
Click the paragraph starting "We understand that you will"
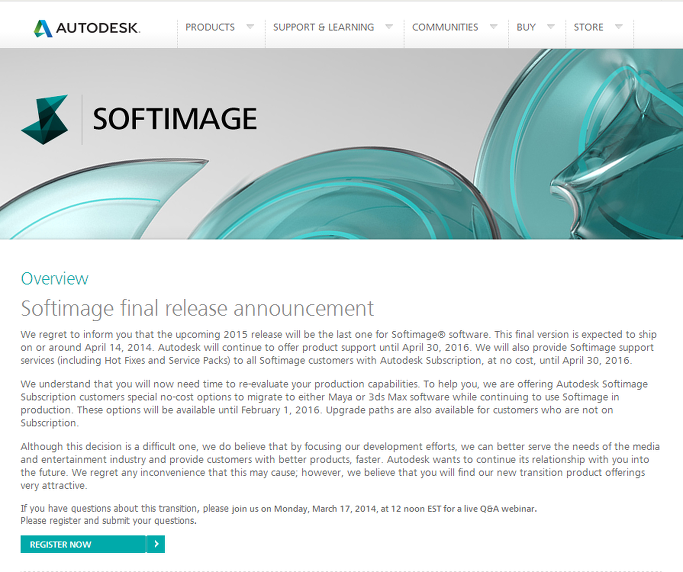tap(334, 403)
